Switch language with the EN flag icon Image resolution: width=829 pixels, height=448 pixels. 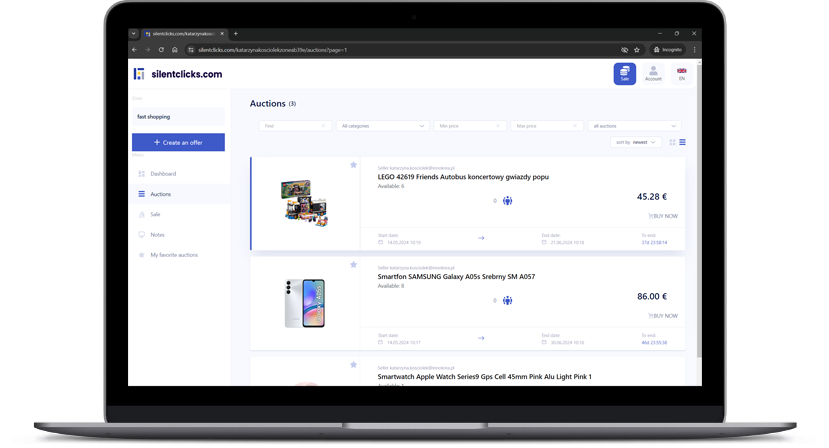pyautogui.click(x=681, y=74)
